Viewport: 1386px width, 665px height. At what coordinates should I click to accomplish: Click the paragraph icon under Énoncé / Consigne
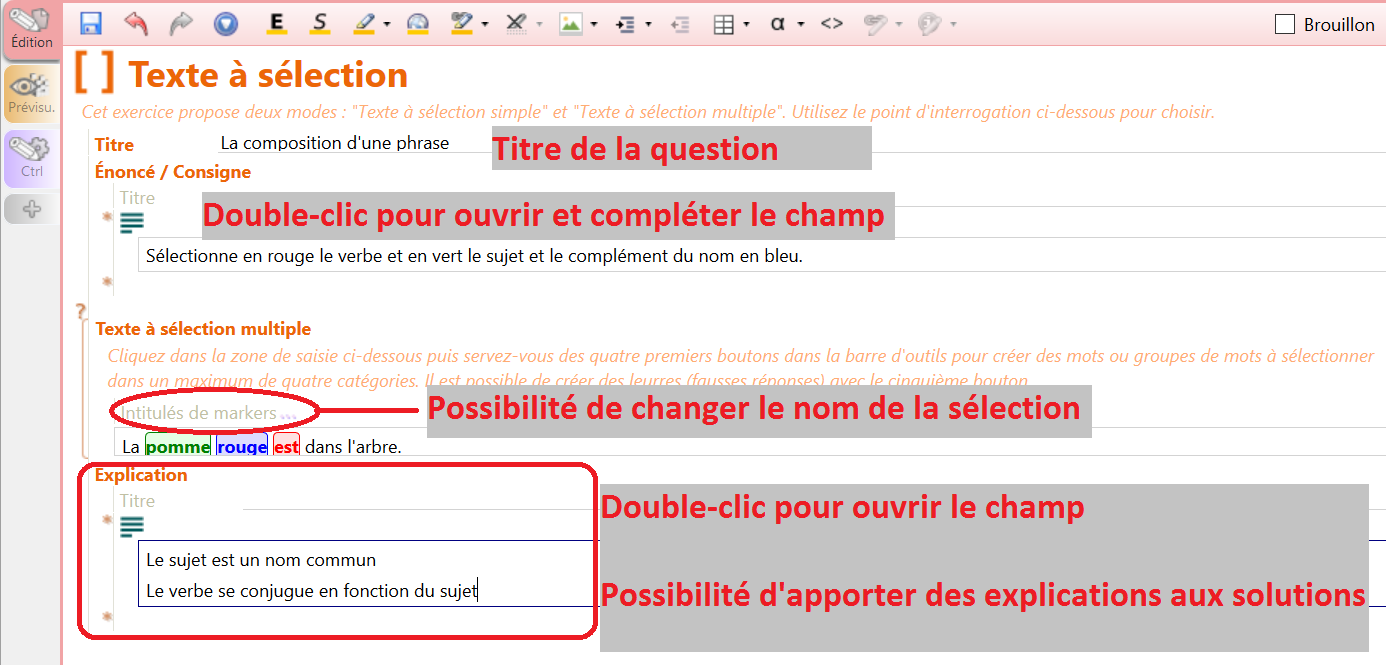[132, 223]
